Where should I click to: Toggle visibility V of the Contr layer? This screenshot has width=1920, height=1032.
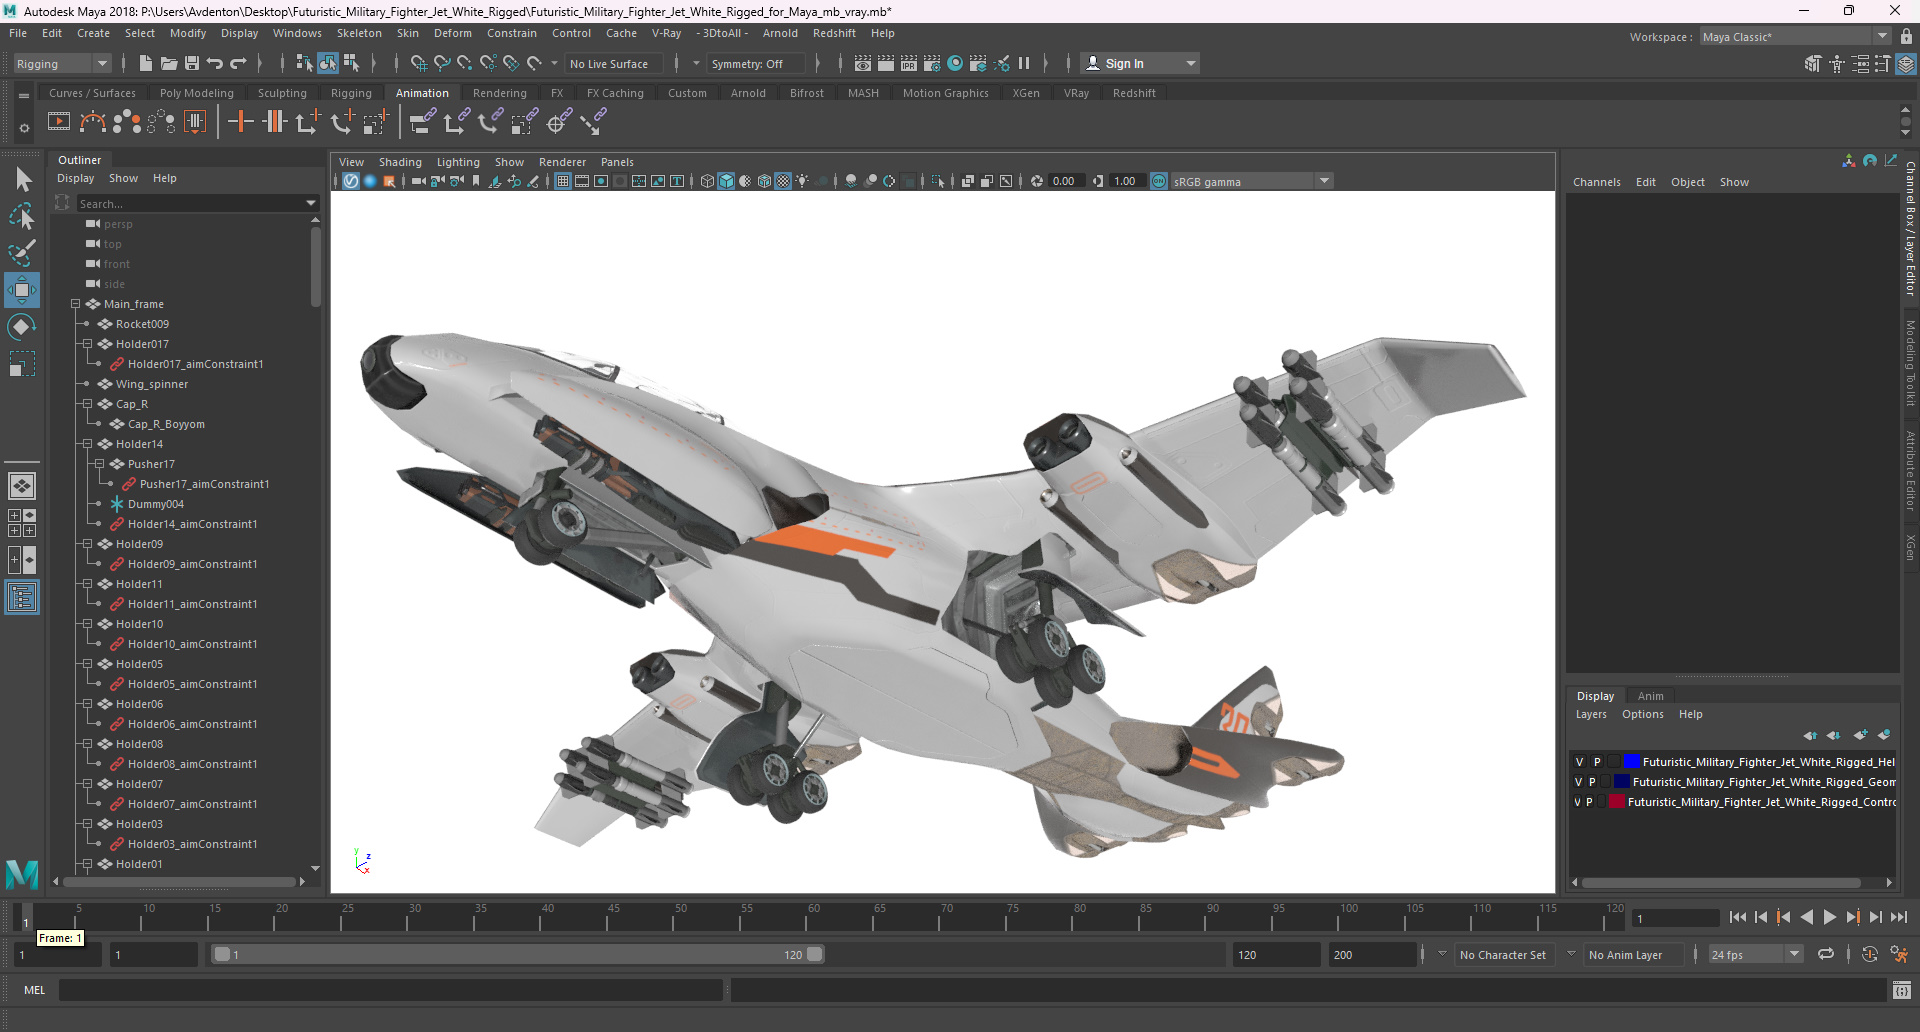click(x=1578, y=802)
